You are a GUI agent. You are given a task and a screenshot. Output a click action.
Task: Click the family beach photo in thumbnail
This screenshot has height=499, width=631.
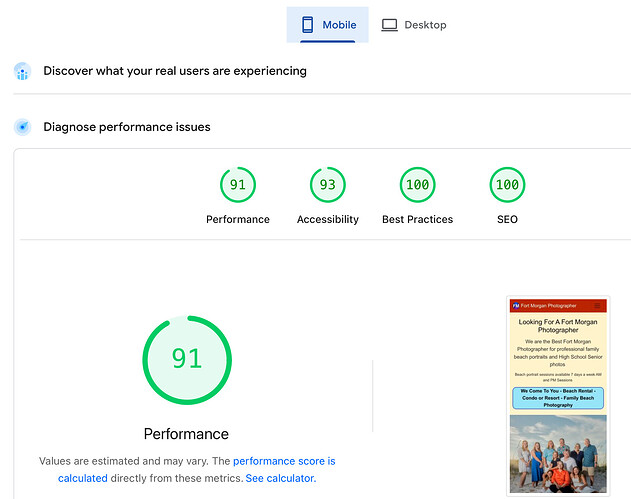[x=558, y=454]
